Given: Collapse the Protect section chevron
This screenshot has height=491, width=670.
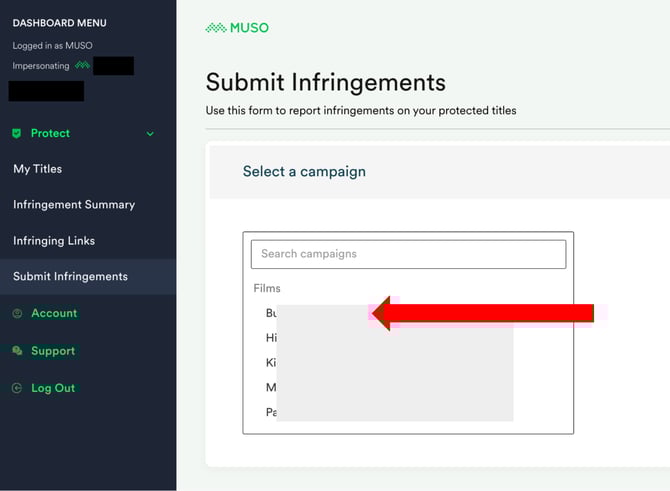Looking at the screenshot, I should pos(151,134).
